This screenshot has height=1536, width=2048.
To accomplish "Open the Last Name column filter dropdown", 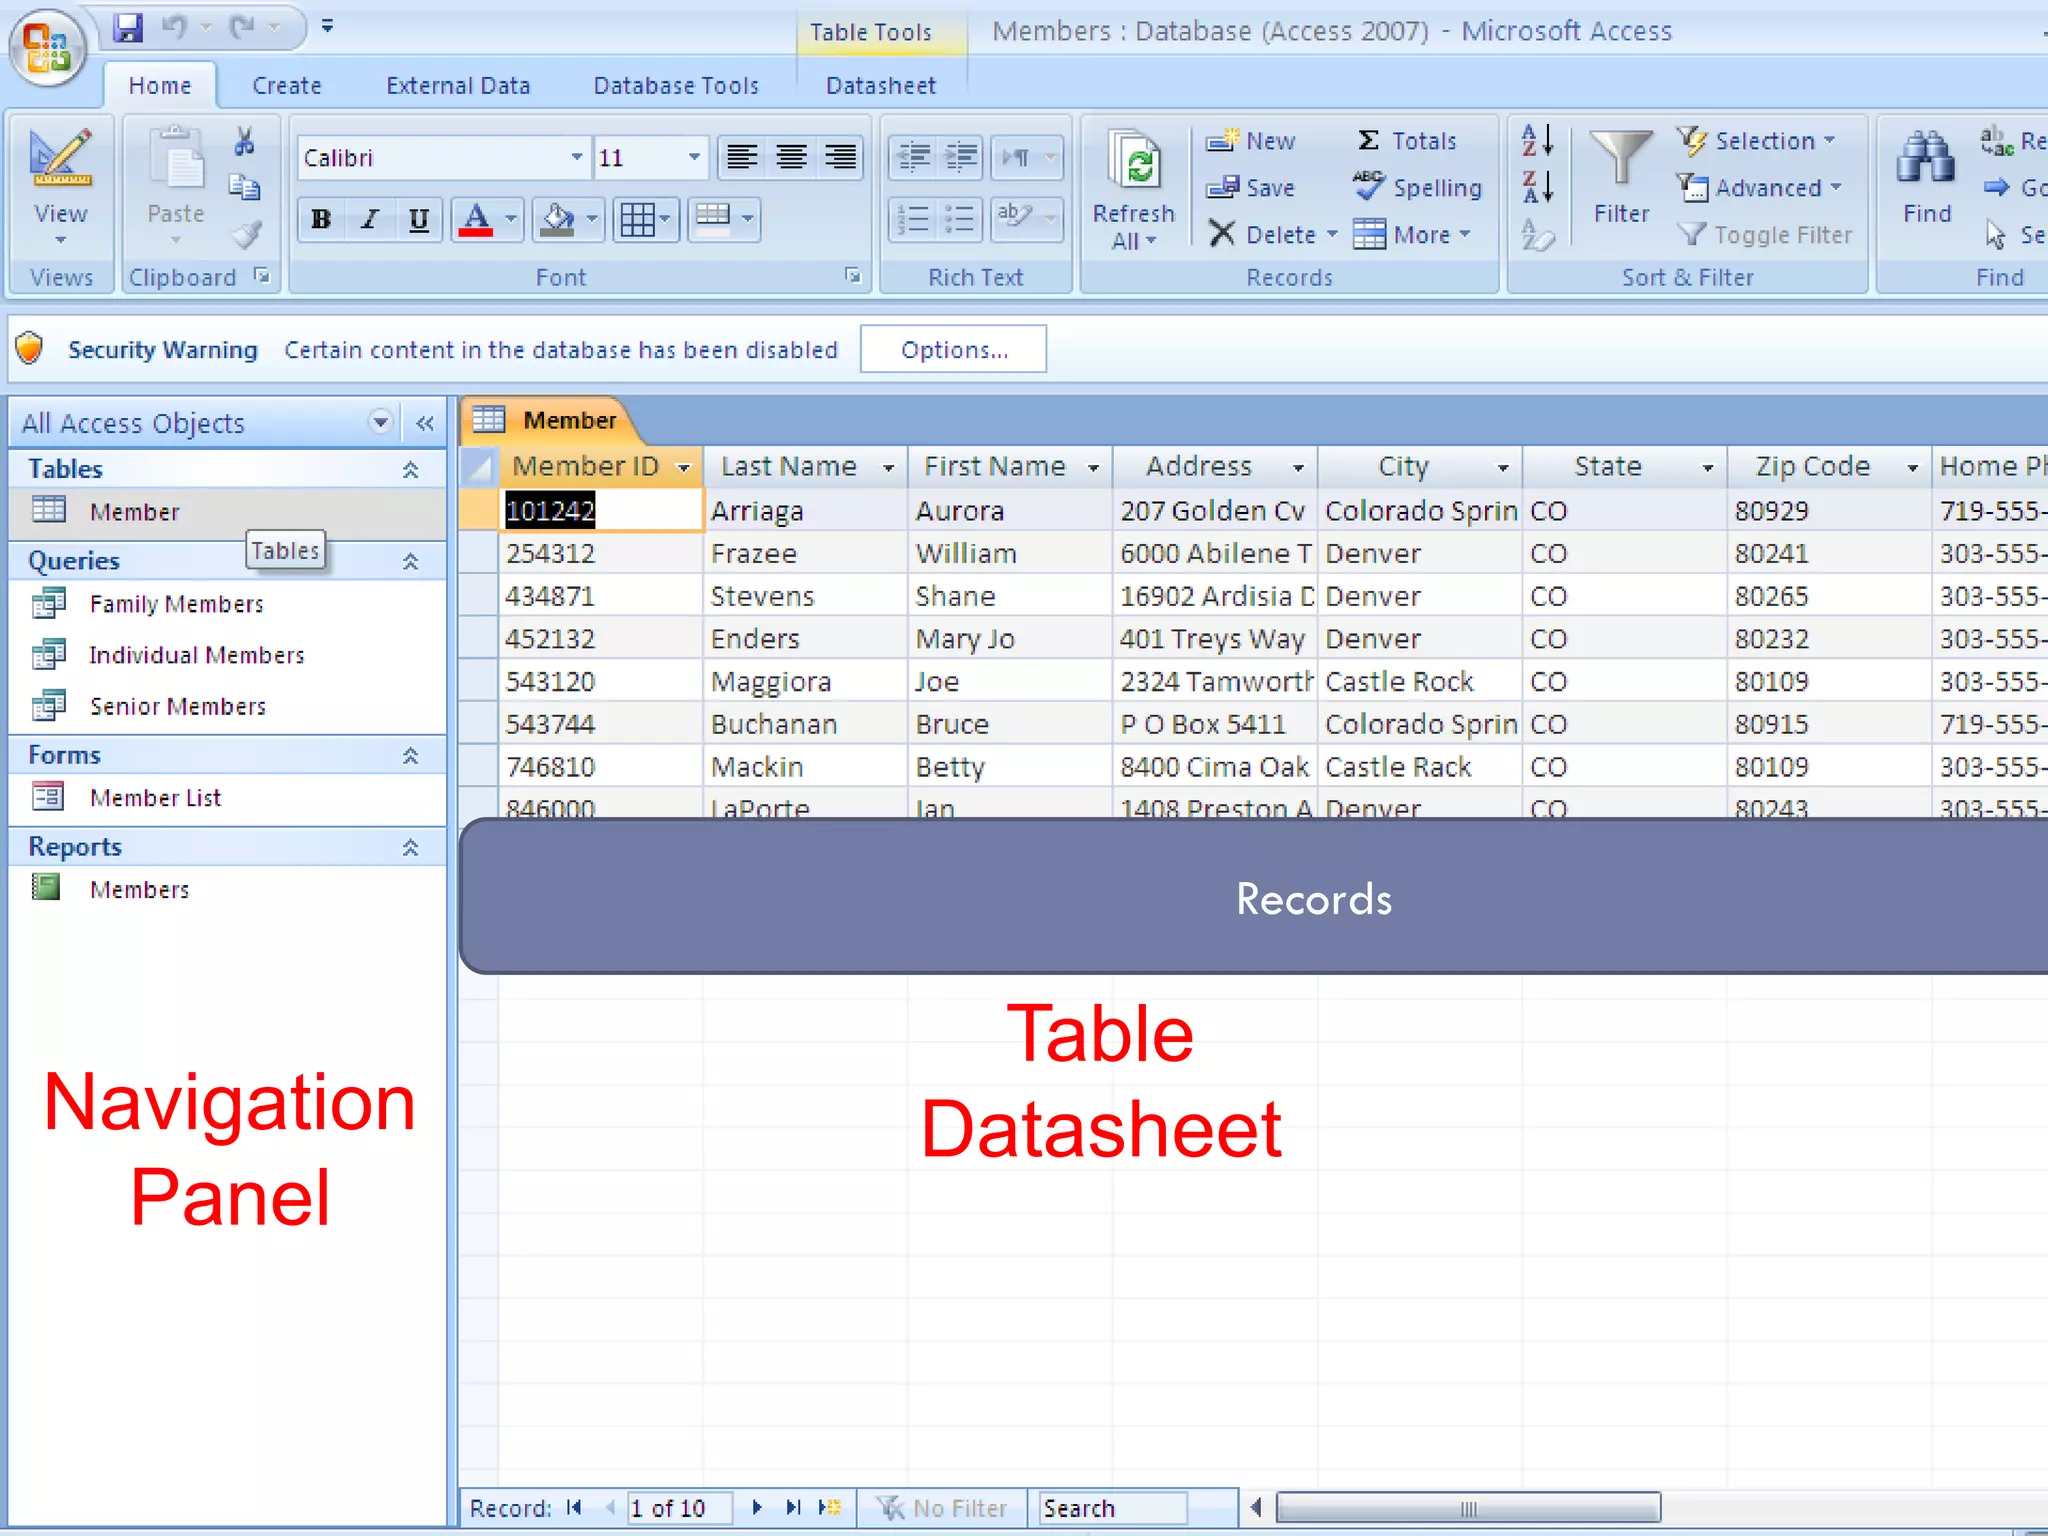I will coord(888,468).
